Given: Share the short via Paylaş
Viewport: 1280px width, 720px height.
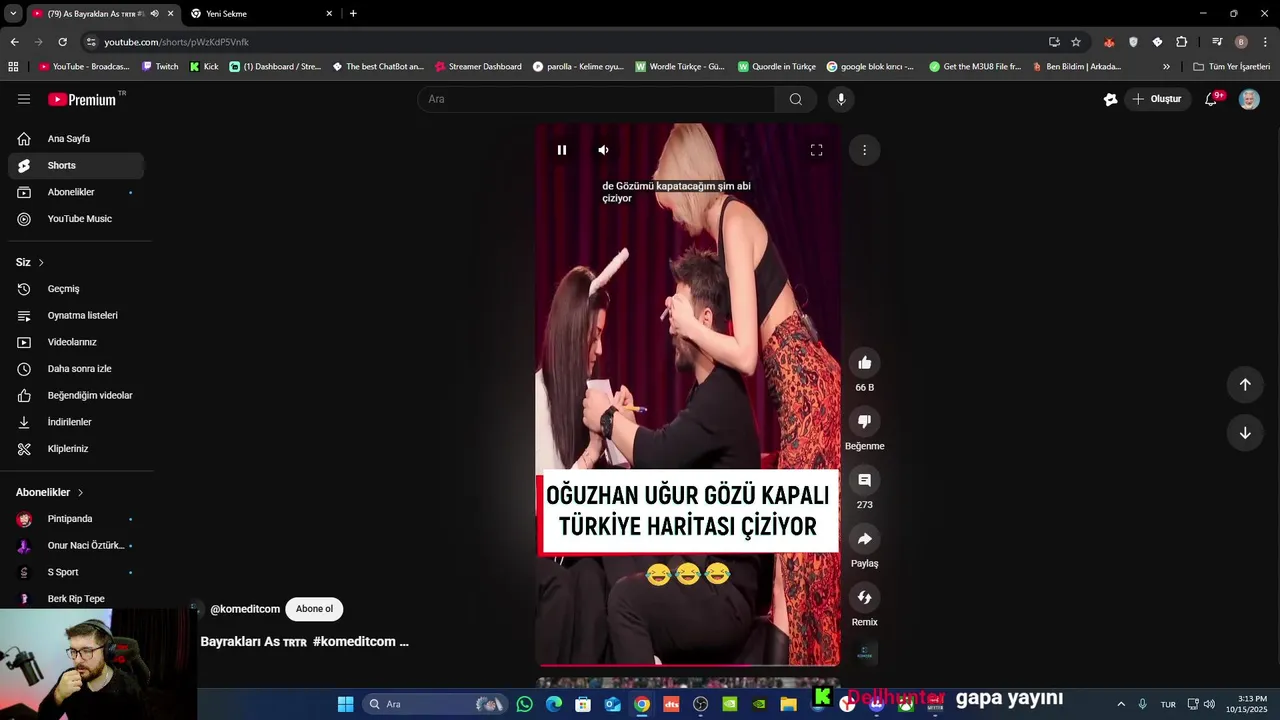Looking at the screenshot, I should point(865,539).
